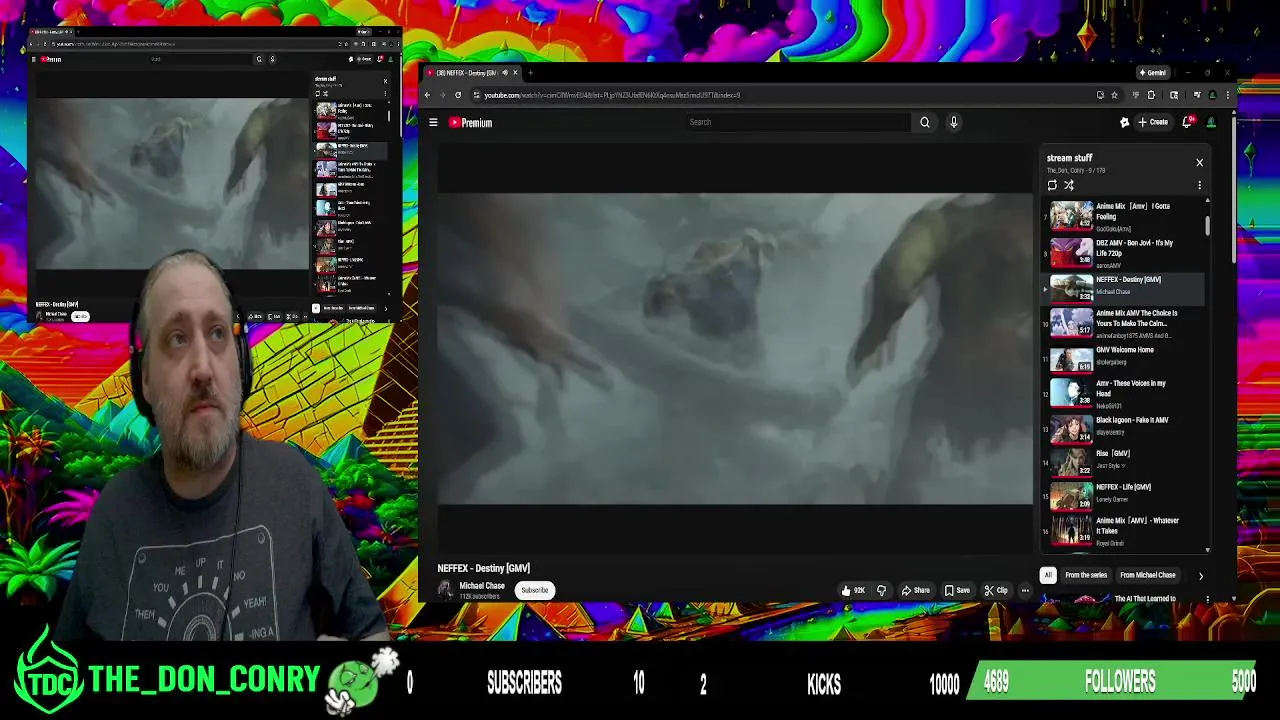This screenshot has height=720, width=1280.
Task: Click the search magnifier button
Action: coord(925,122)
